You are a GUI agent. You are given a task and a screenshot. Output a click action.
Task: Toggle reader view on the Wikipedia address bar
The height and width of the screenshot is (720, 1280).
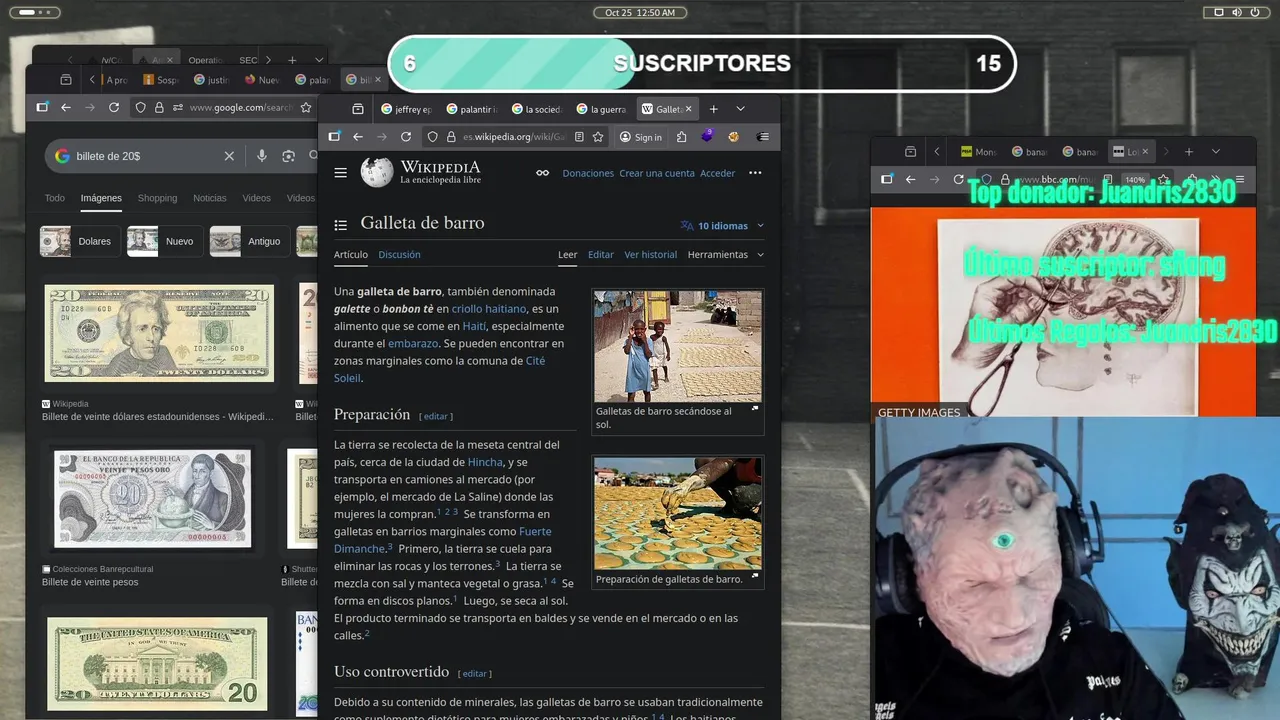tap(579, 137)
